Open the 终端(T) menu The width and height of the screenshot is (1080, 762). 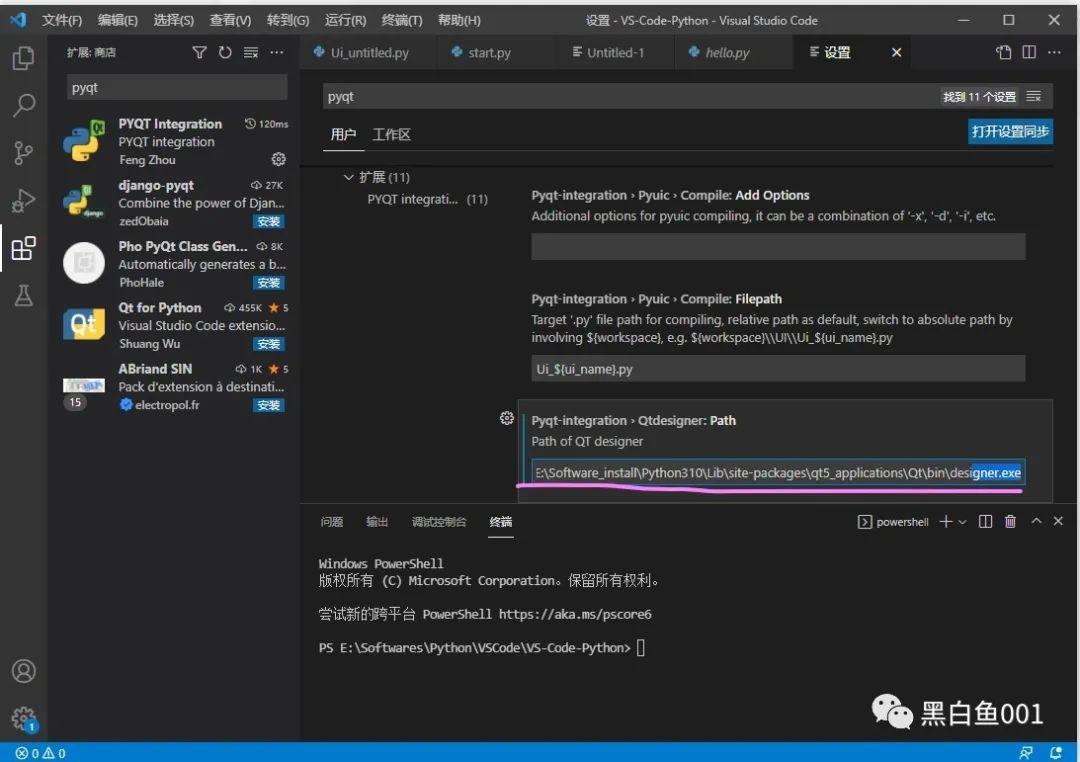click(402, 20)
